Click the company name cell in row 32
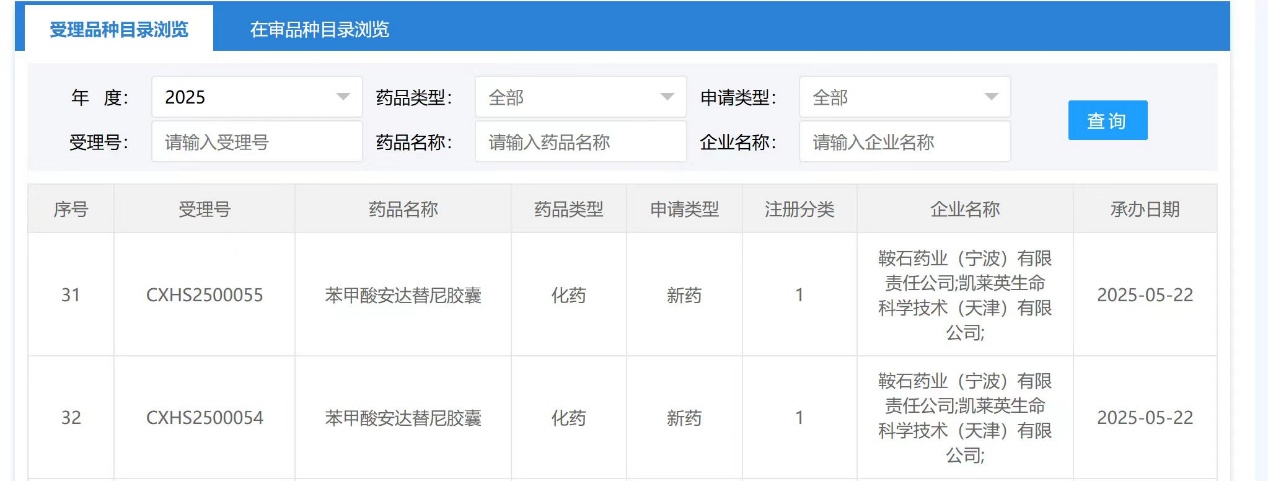Viewport: 1268px width, 481px height. click(964, 418)
